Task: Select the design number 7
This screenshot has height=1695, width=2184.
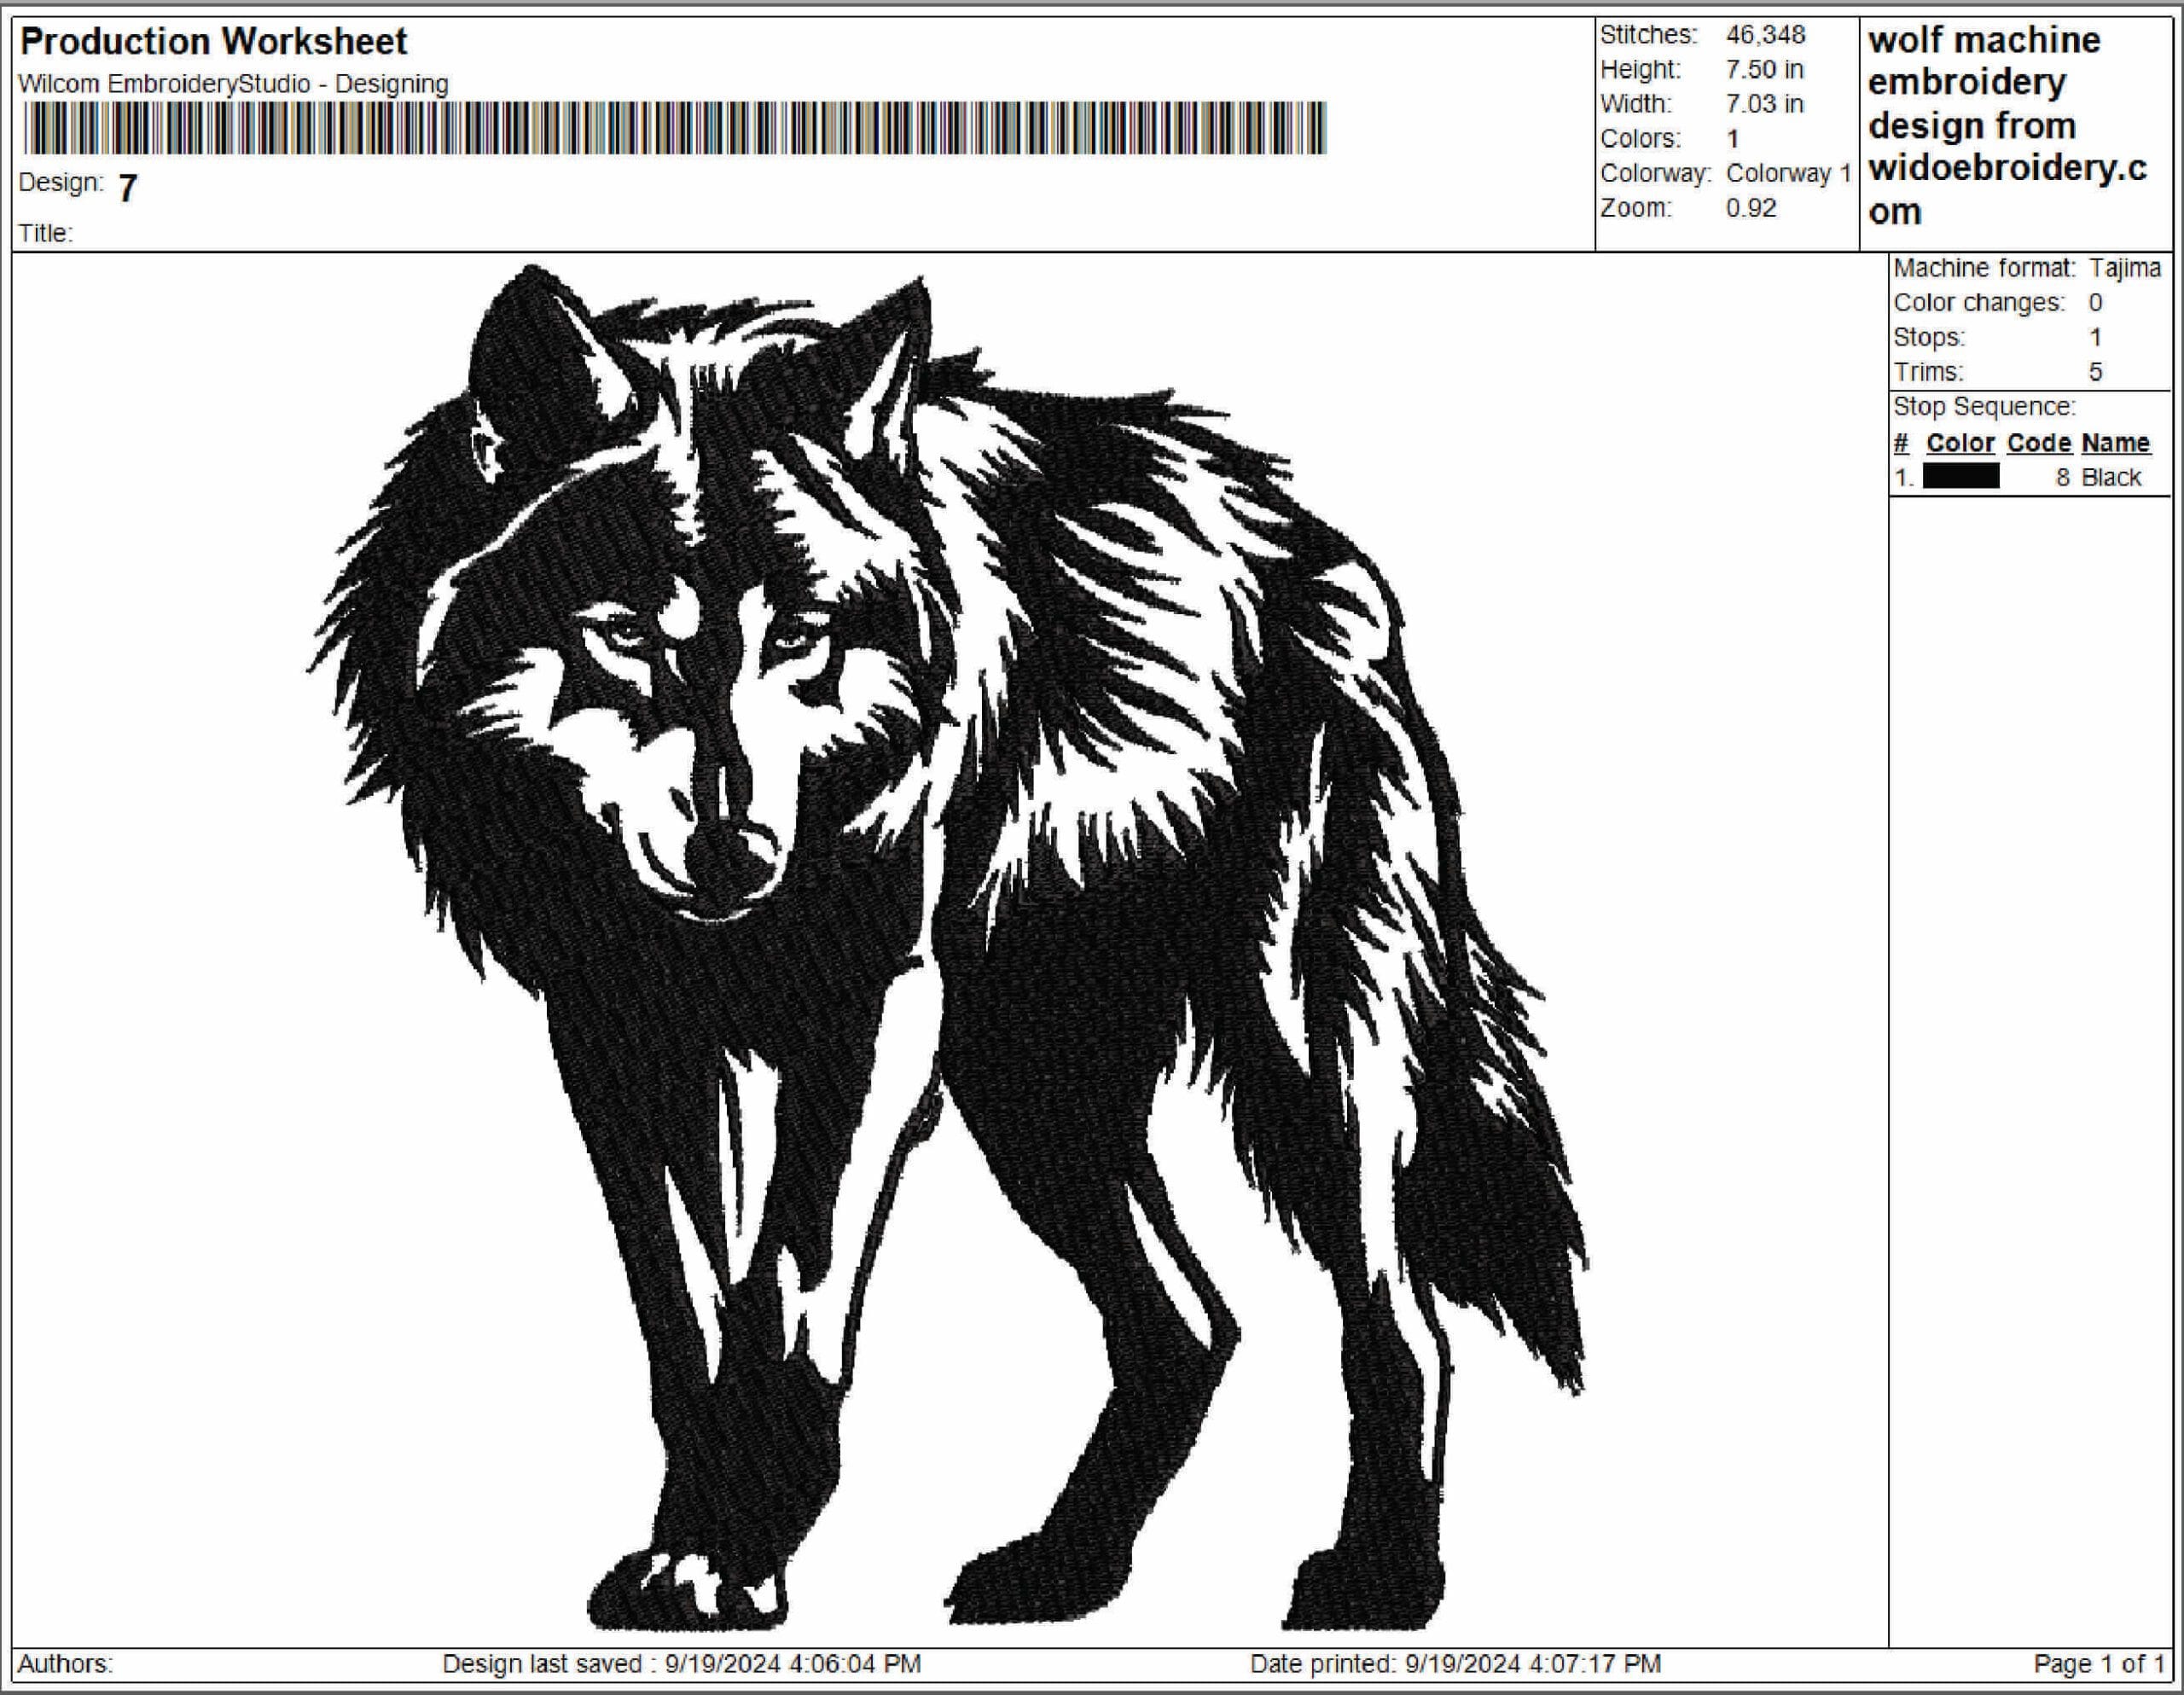Action: point(127,188)
